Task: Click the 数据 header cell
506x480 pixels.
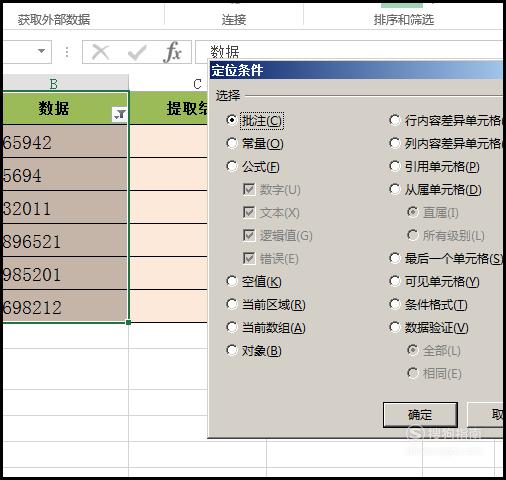Action: pos(66,108)
